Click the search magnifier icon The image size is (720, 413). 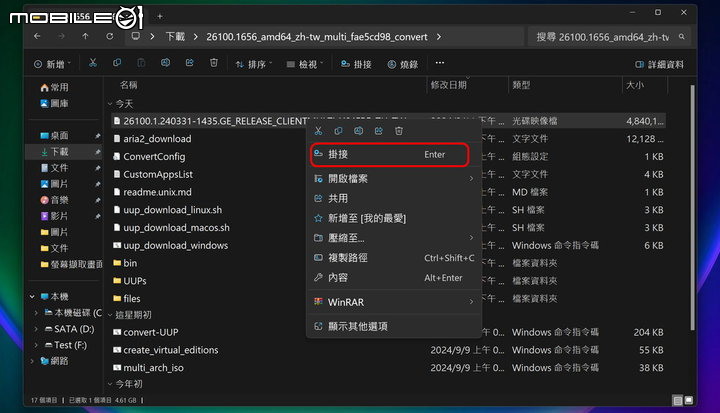[682, 36]
